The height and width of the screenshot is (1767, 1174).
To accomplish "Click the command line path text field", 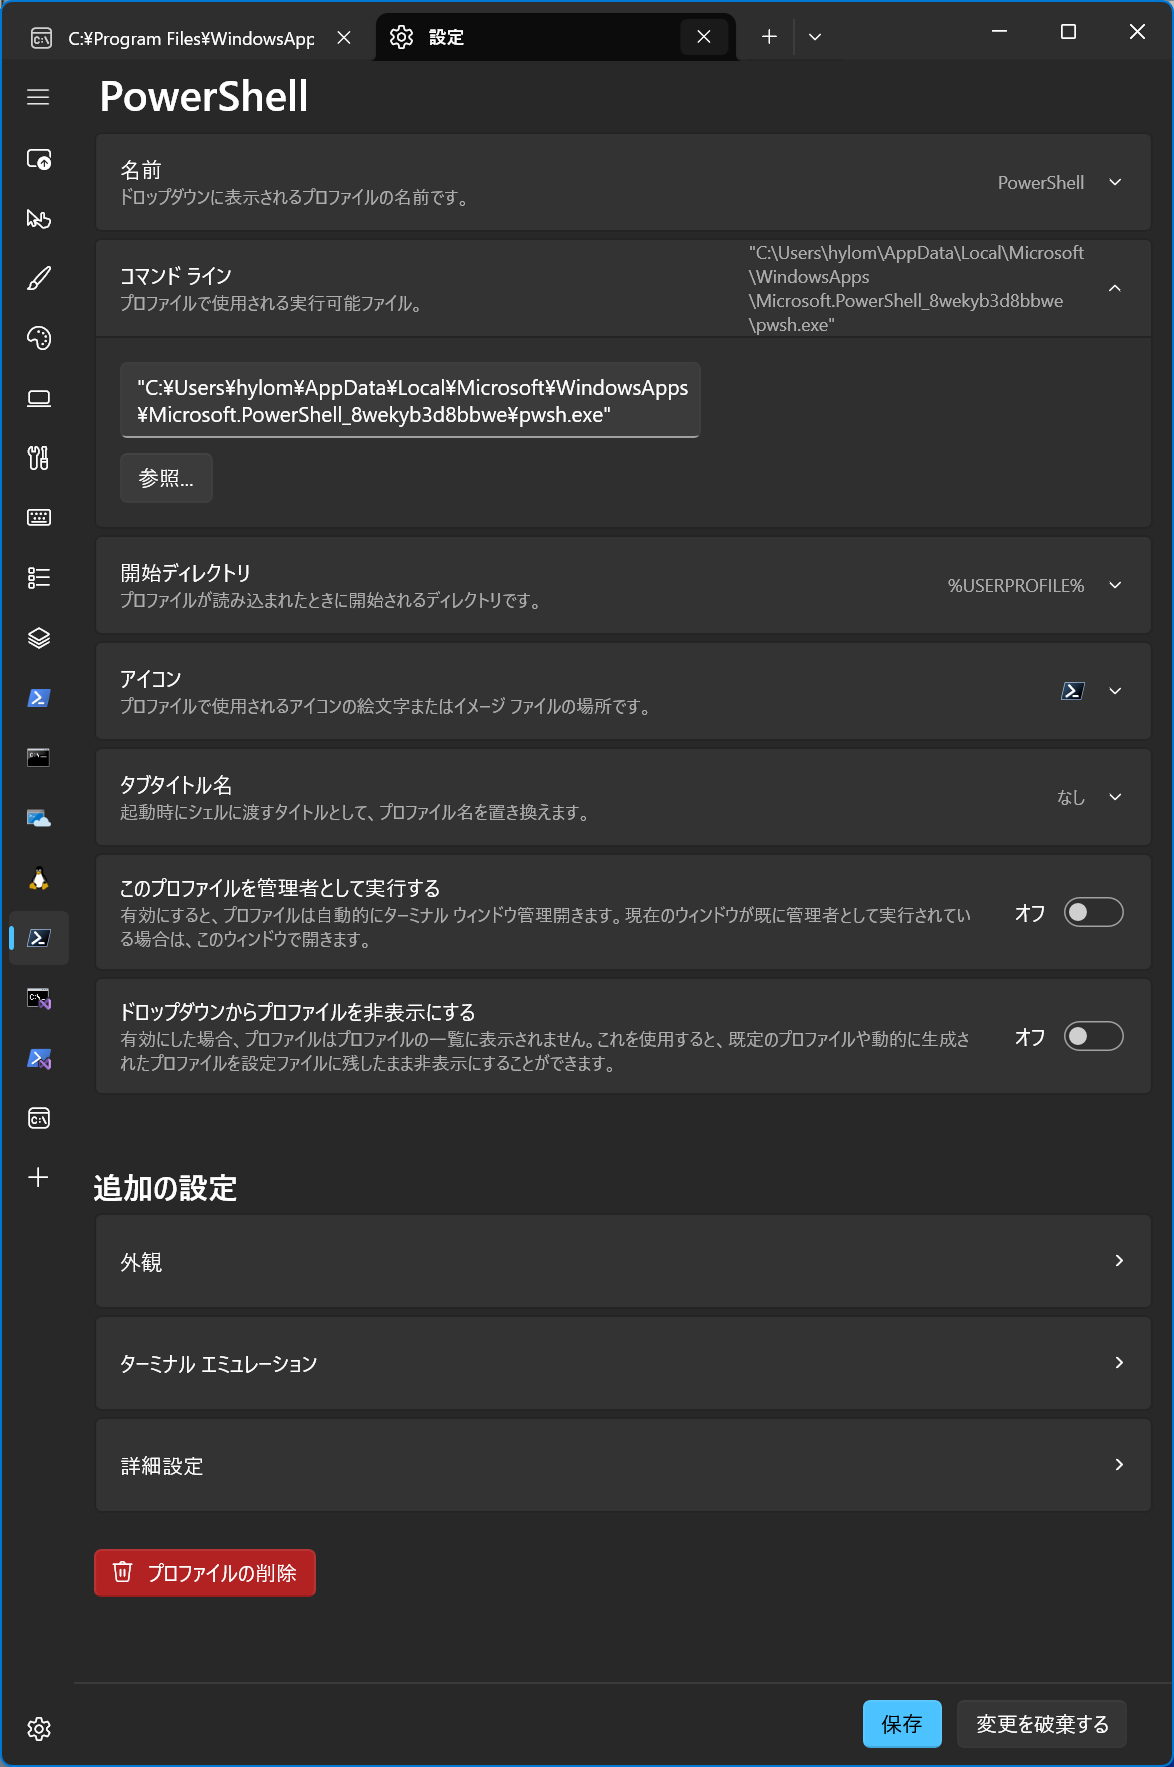I will point(410,400).
